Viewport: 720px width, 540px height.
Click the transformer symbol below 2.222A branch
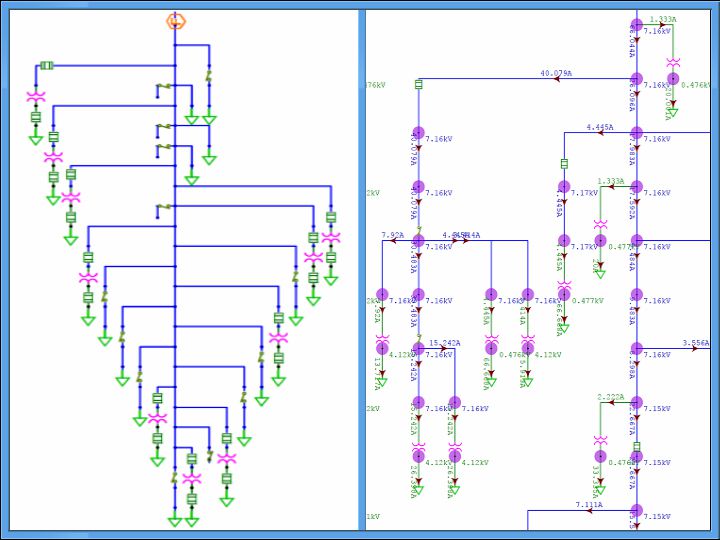[x=600, y=441]
